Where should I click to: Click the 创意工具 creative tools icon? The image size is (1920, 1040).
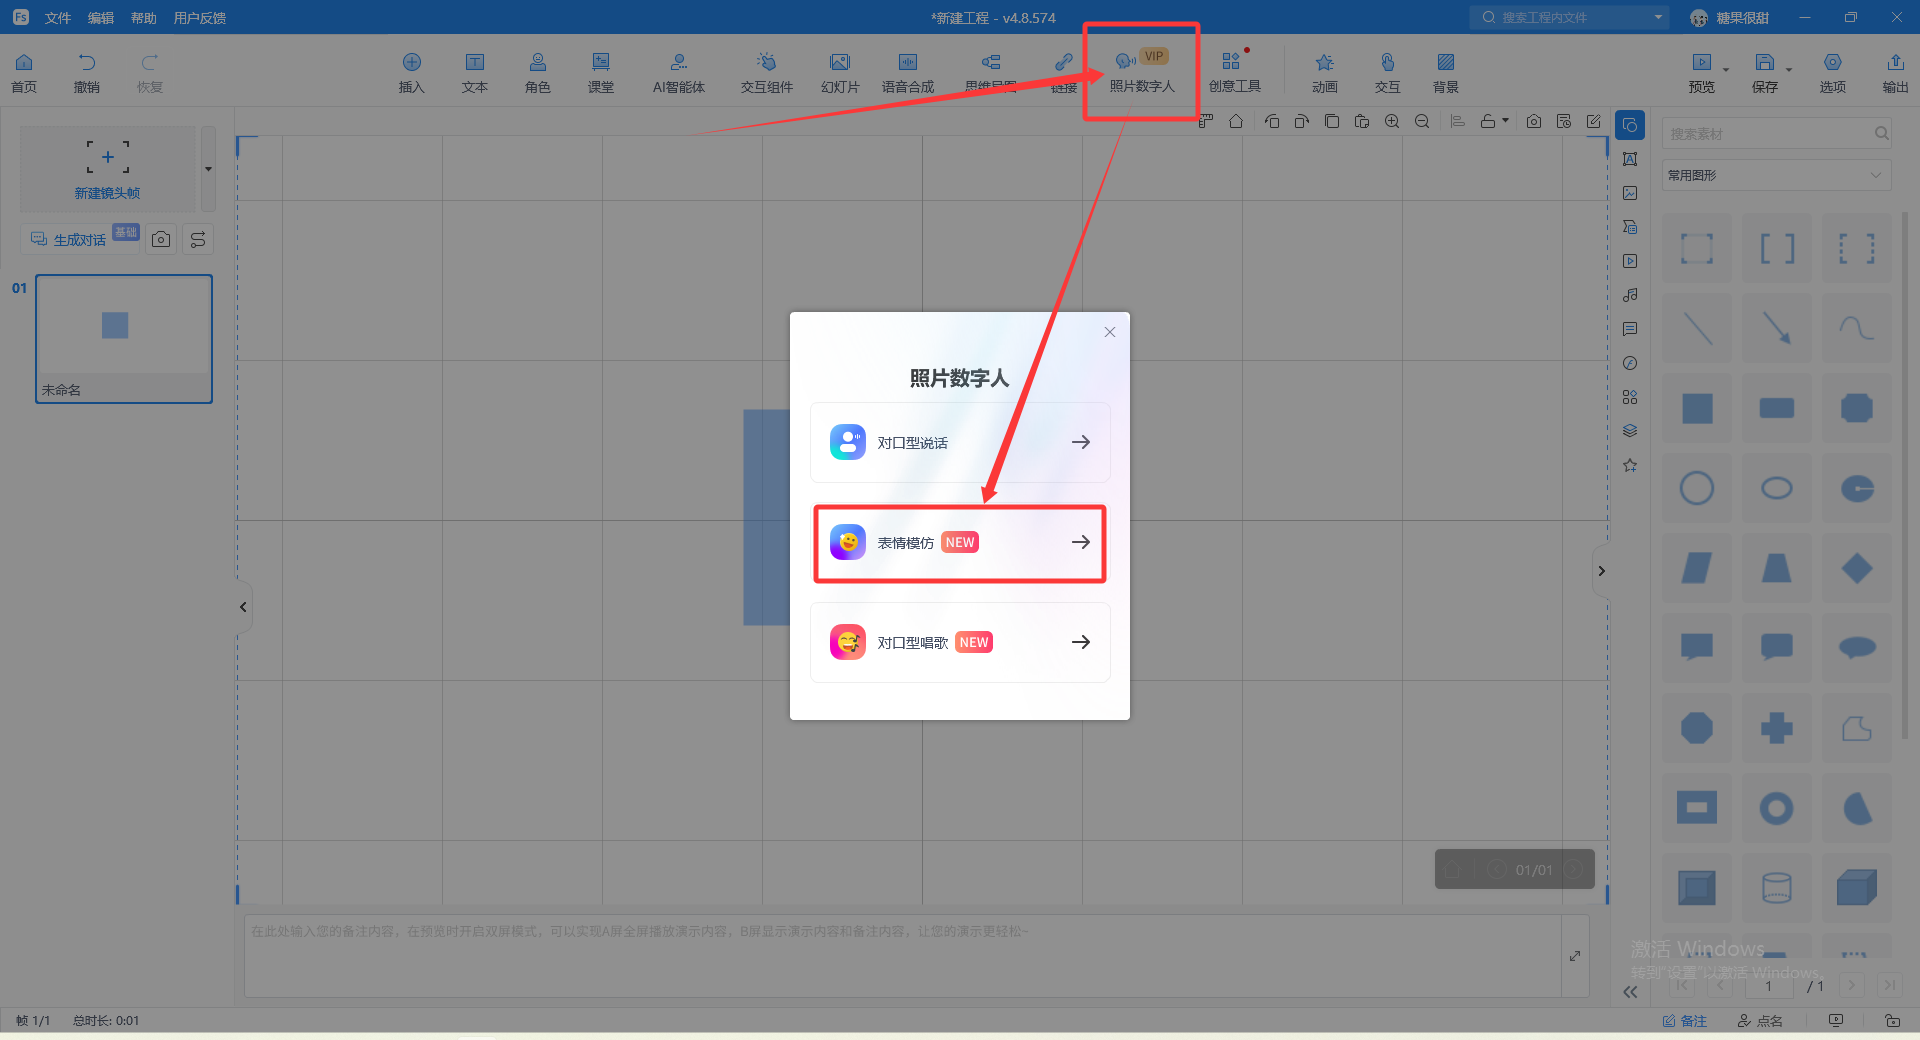(x=1234, y=73)
